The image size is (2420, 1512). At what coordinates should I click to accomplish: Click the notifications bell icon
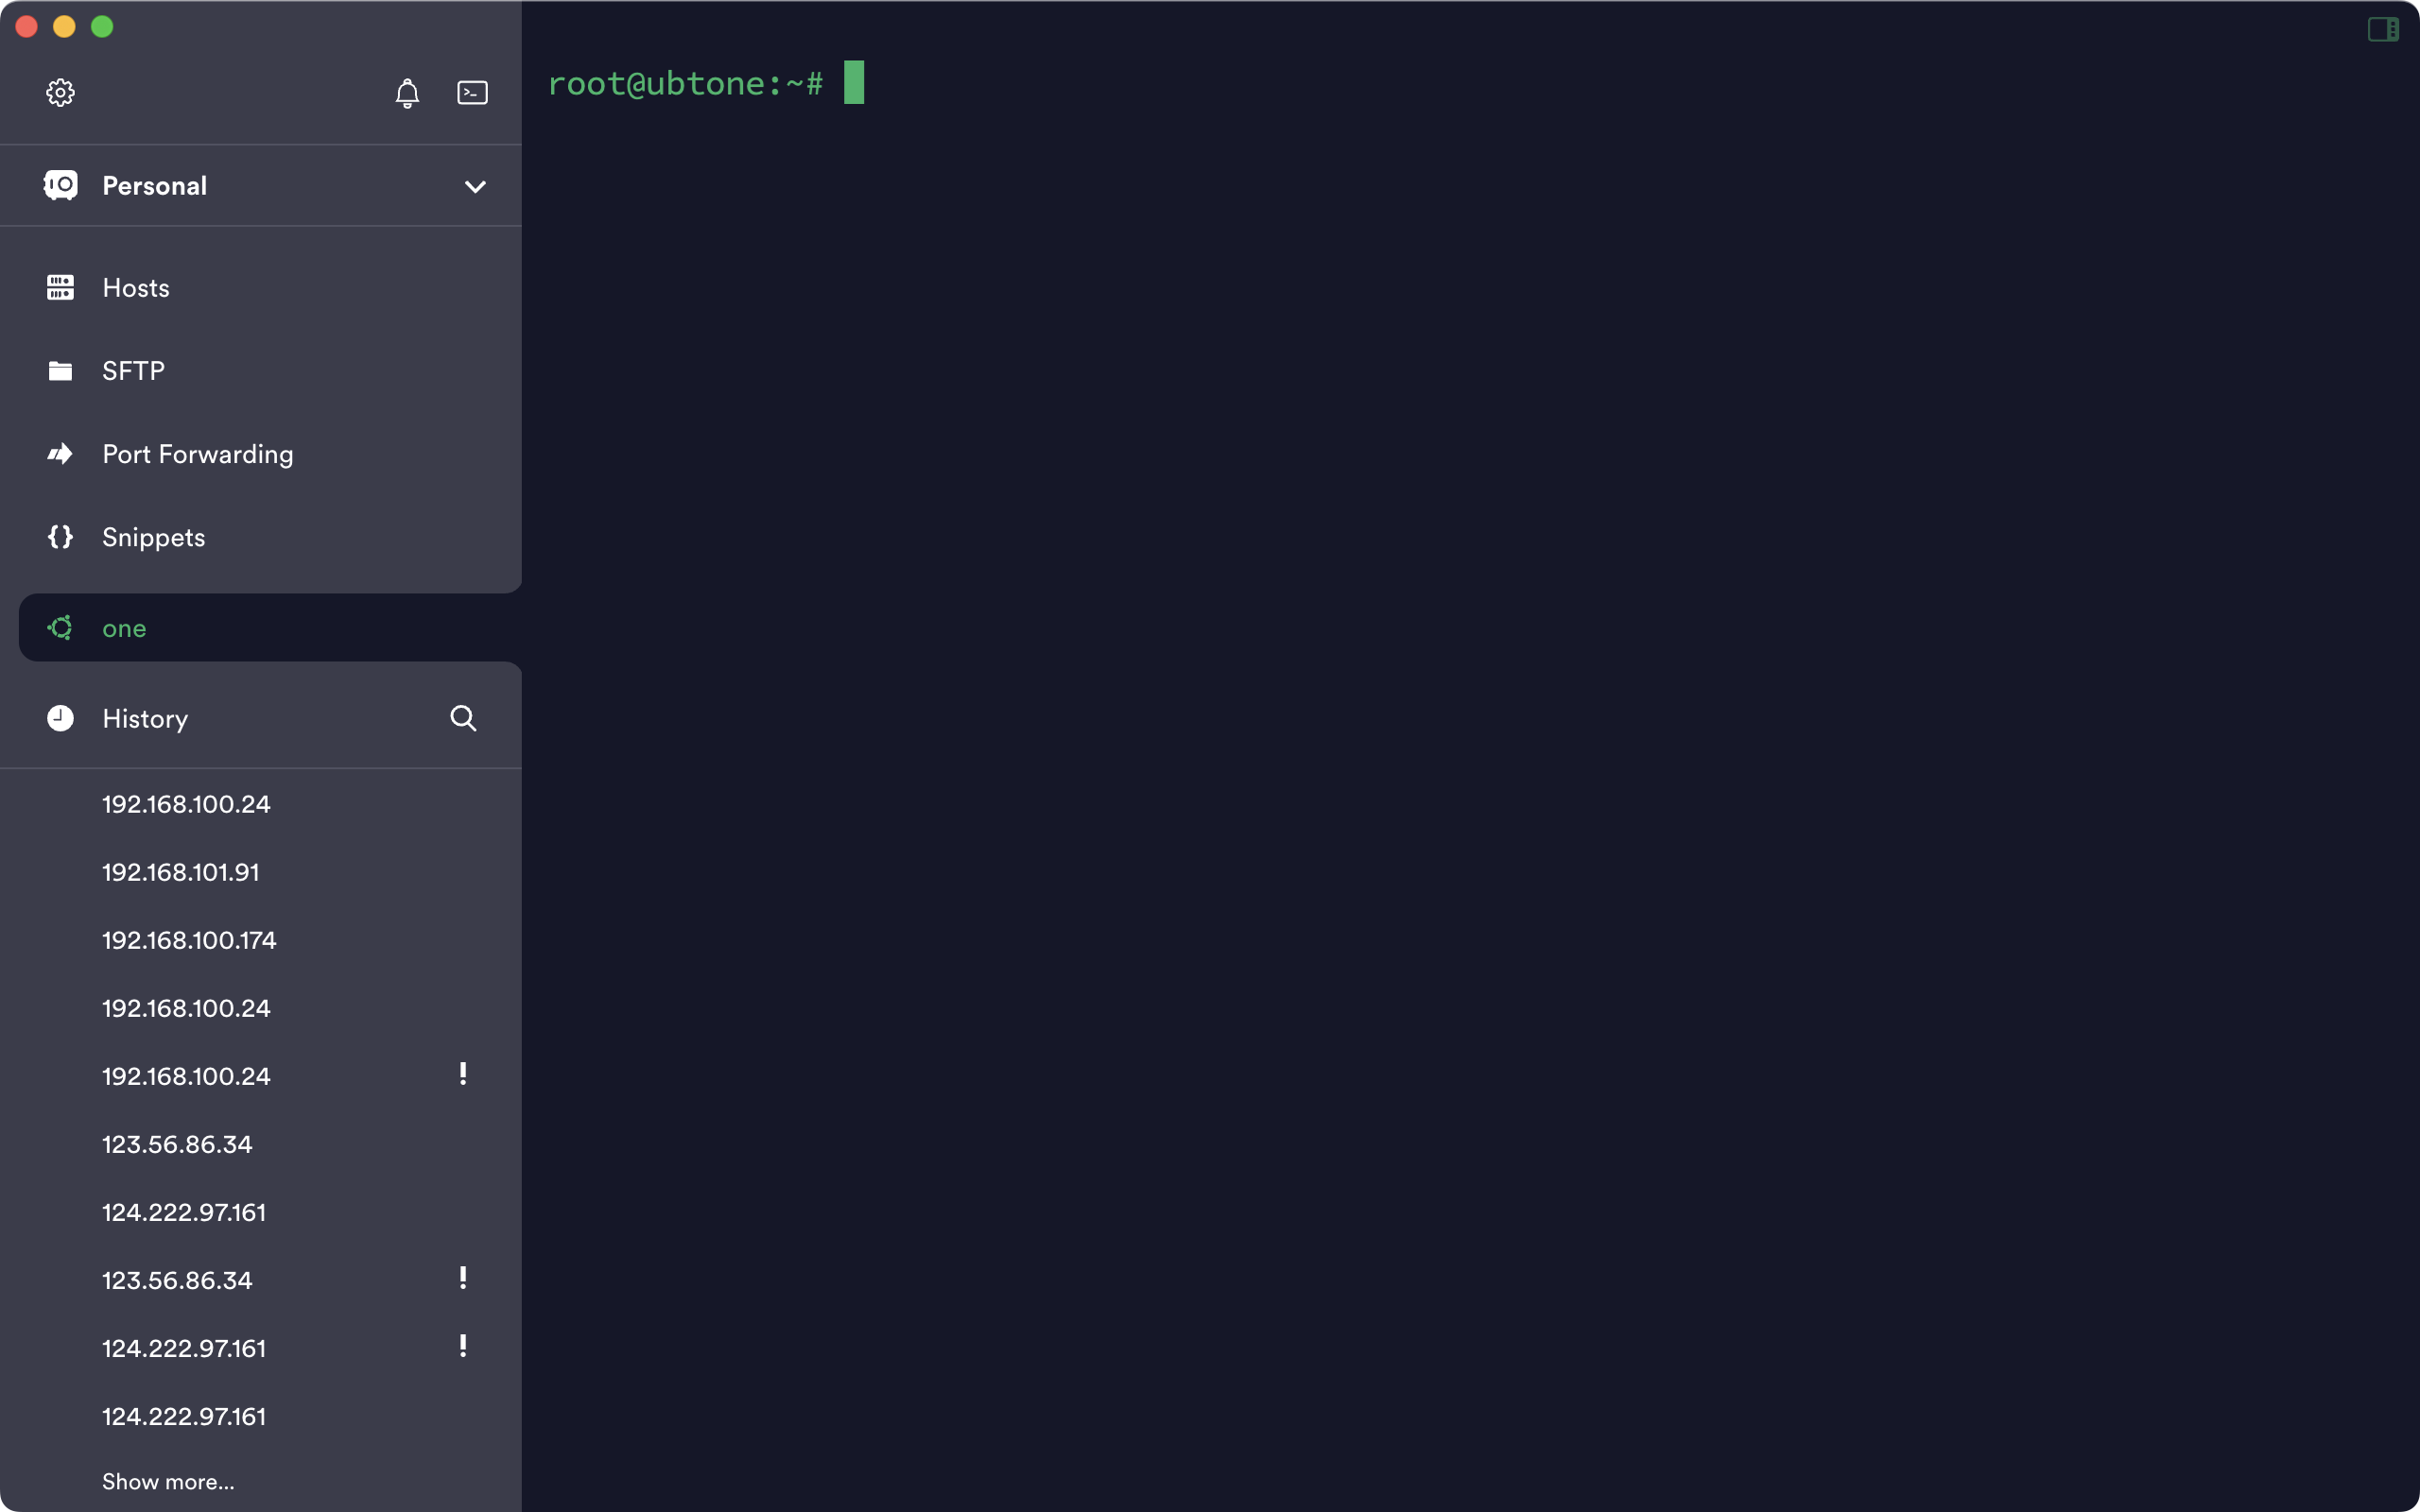click(x=407, y=93)
